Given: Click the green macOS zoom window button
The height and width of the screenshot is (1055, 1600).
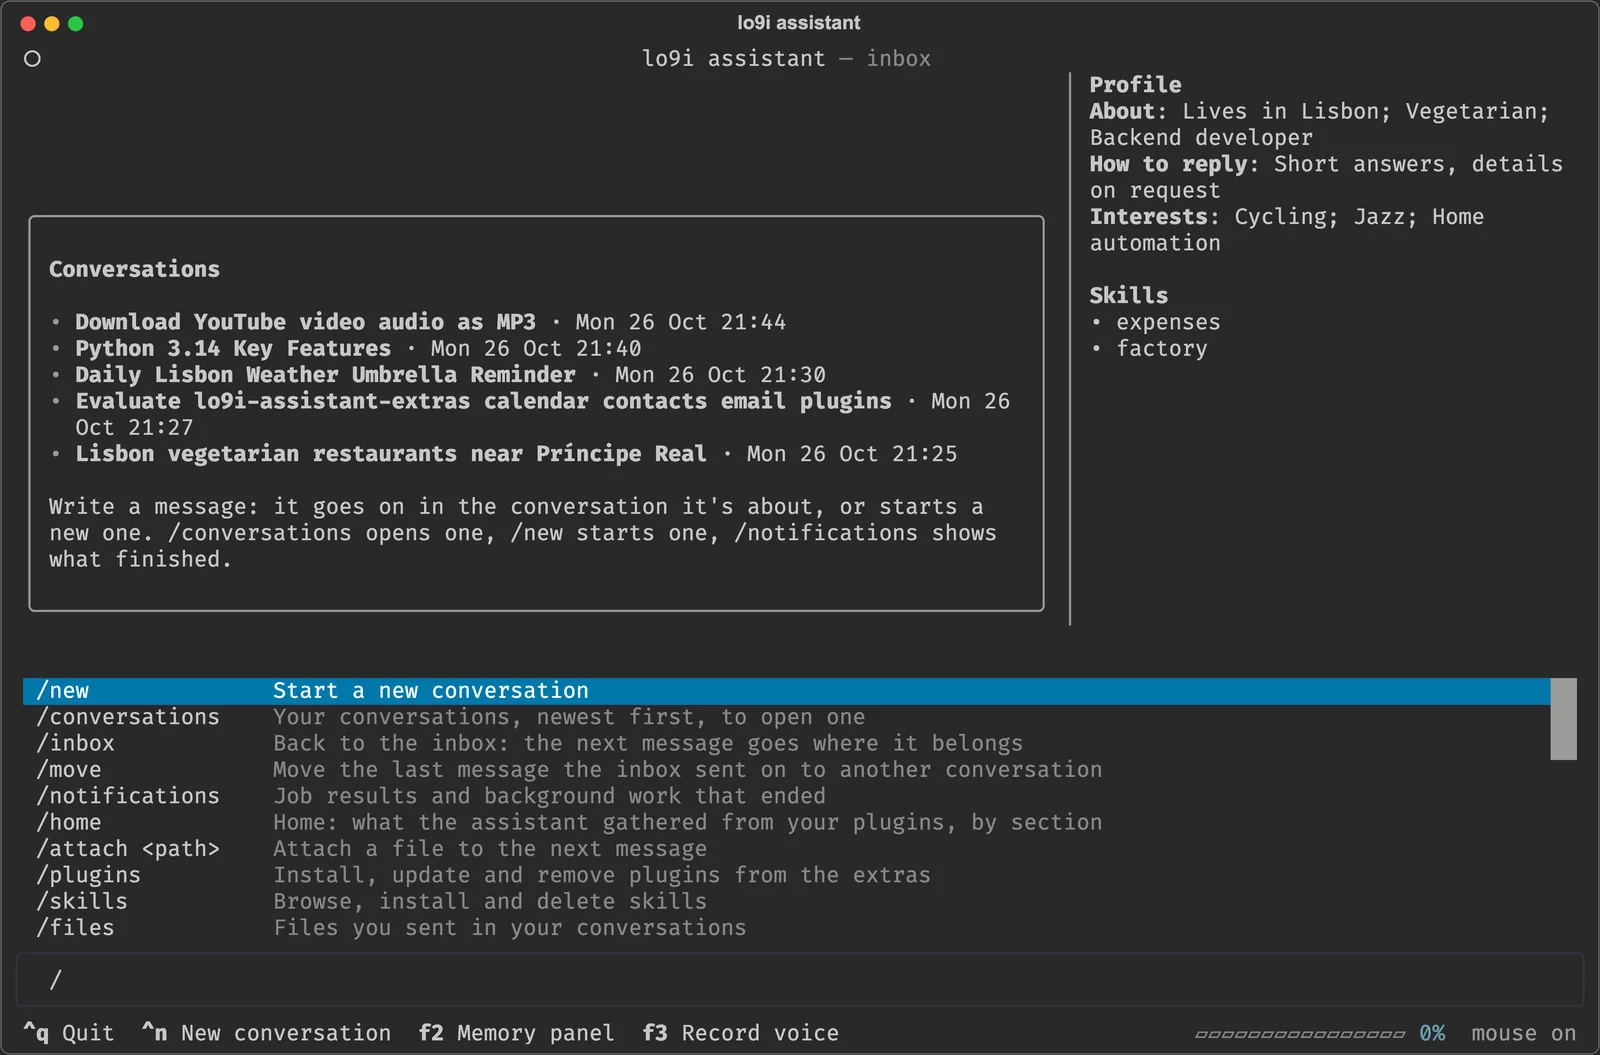Looking at the screenshot, I should click(76, 23).
